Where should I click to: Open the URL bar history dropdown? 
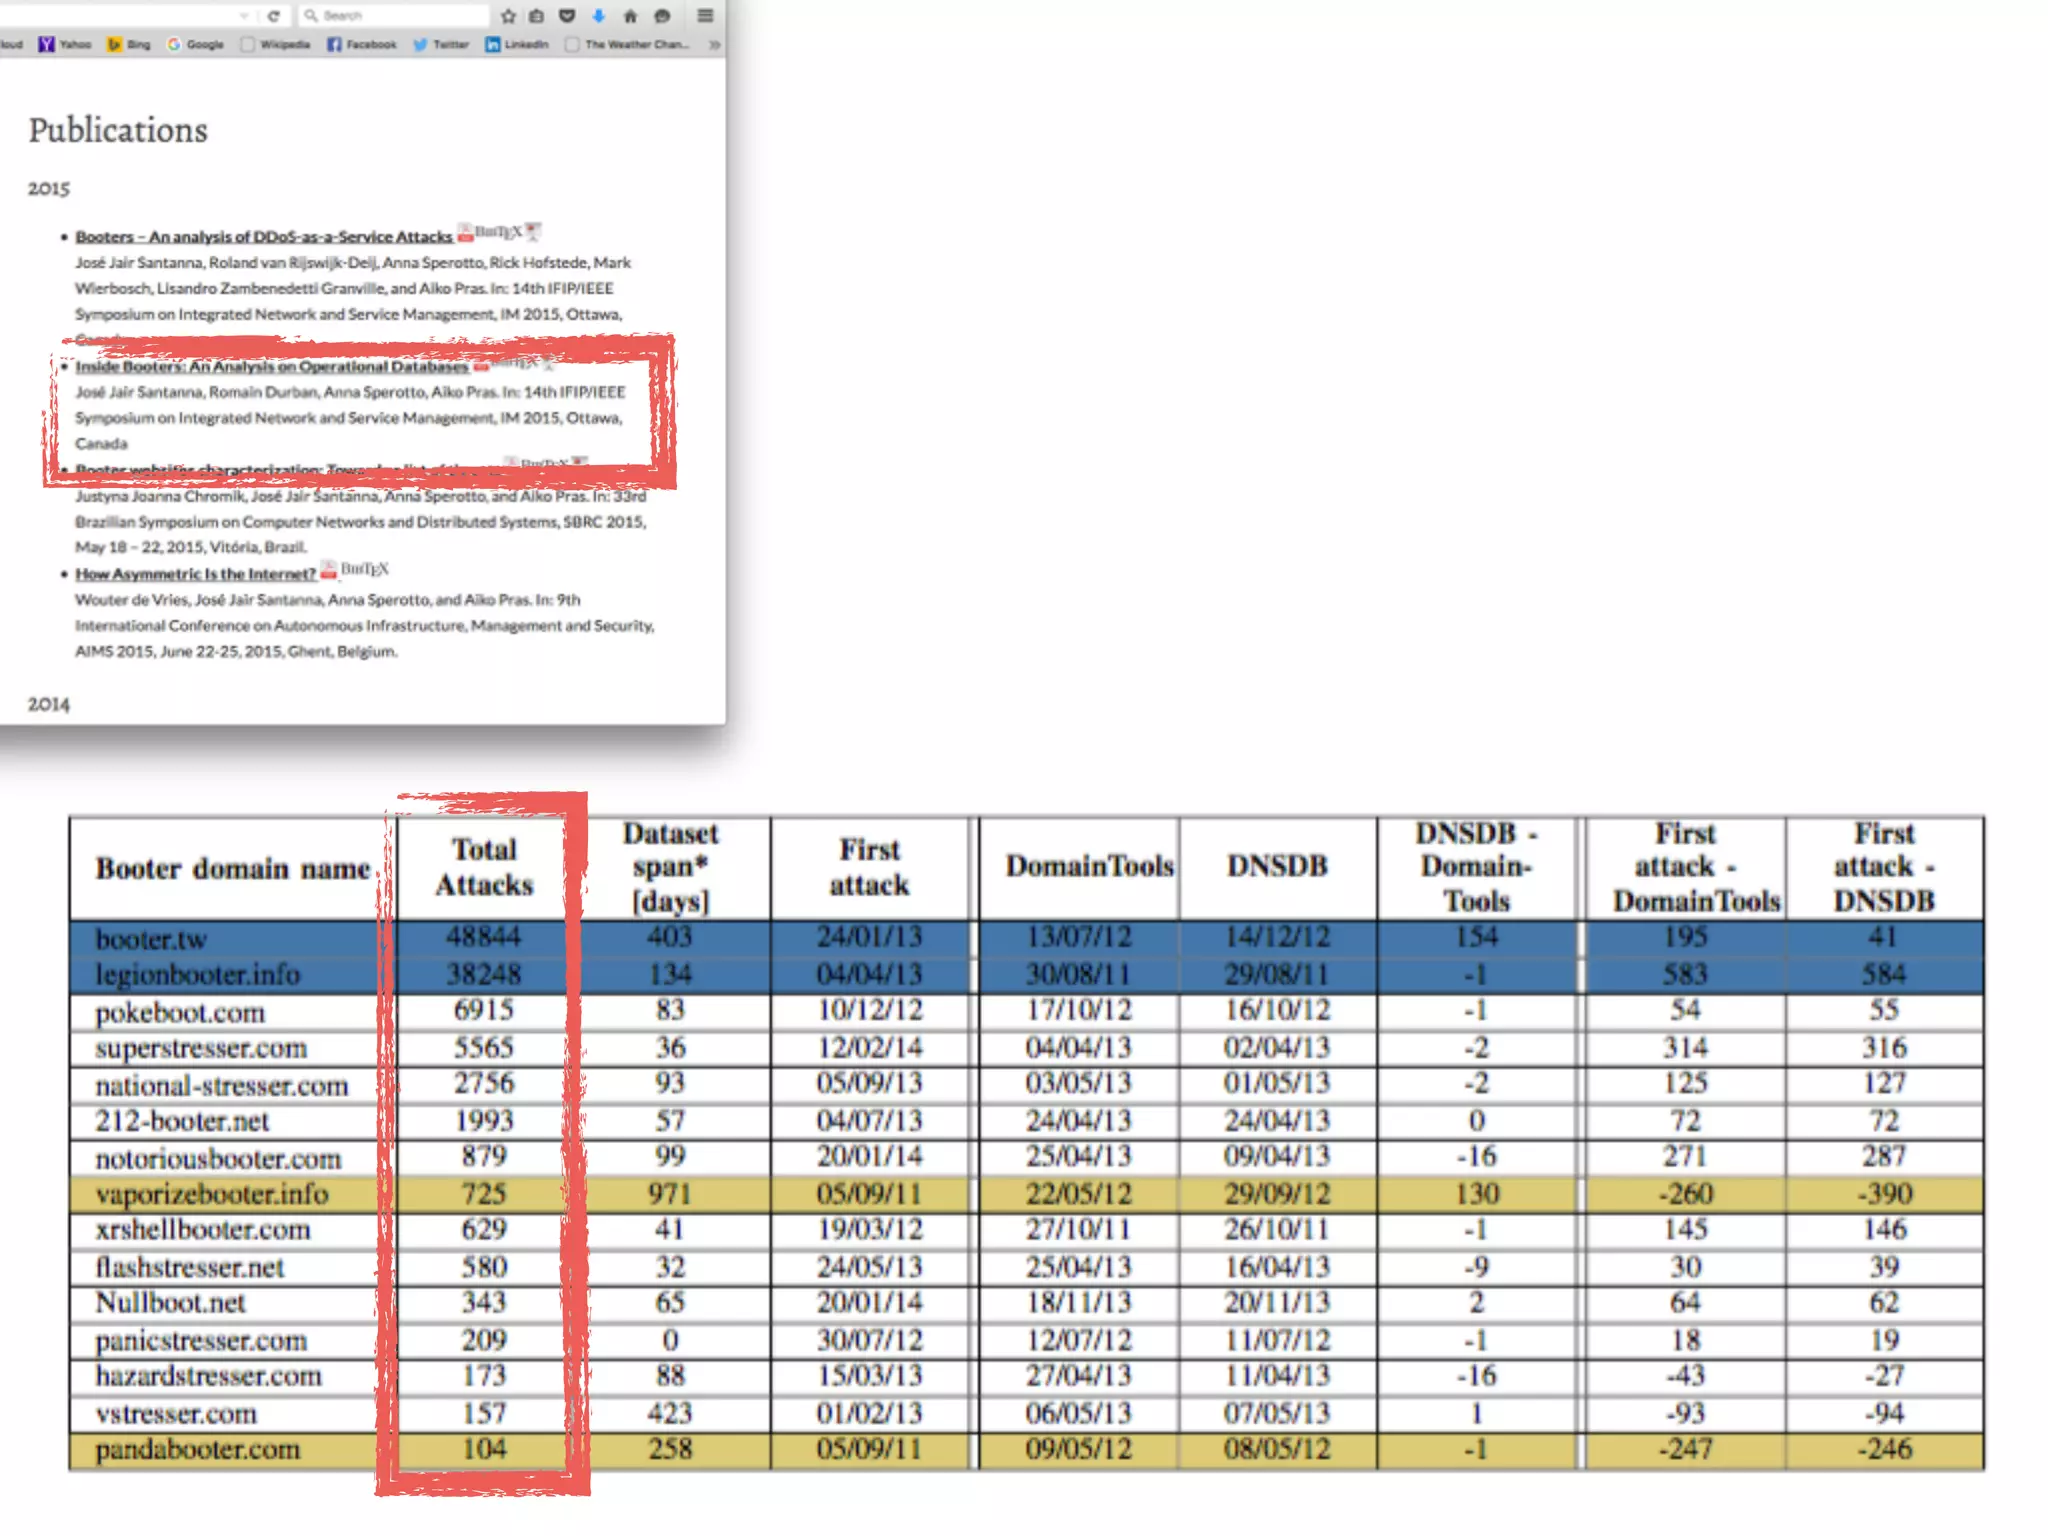tap(244, 15)
